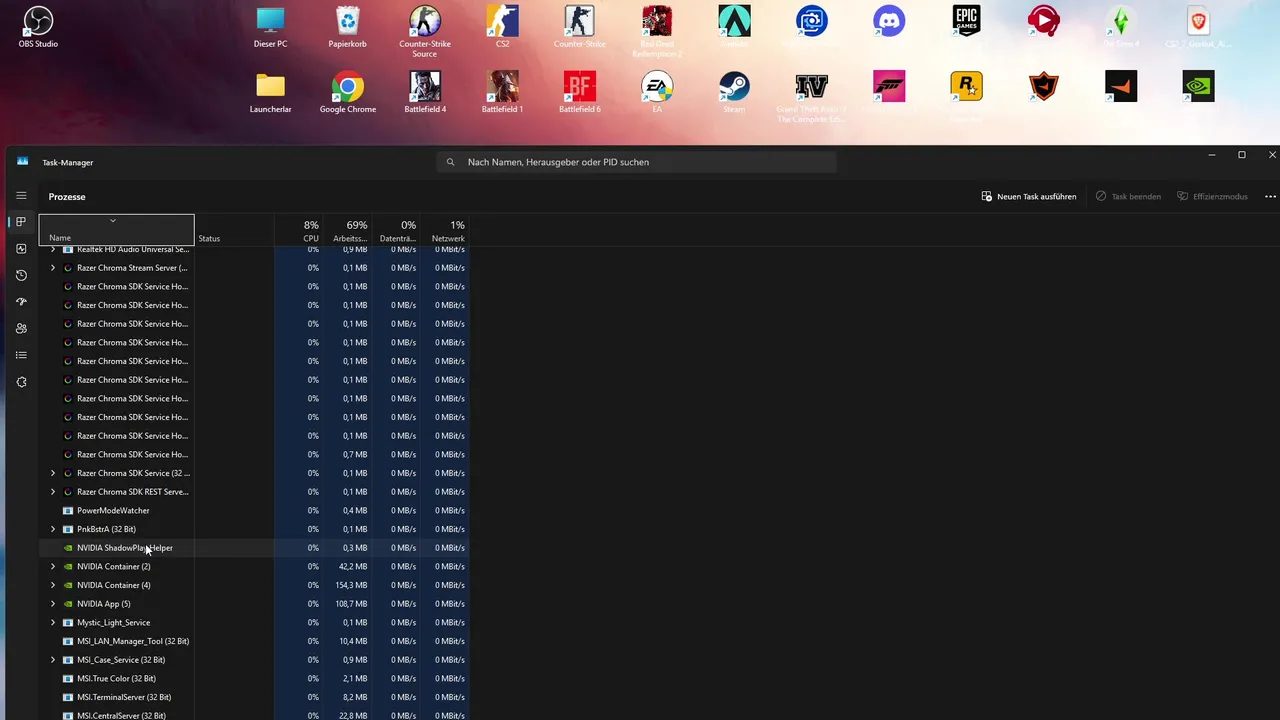Select the Battlefield 6 desktop shortcut

(x=579, y=93)
